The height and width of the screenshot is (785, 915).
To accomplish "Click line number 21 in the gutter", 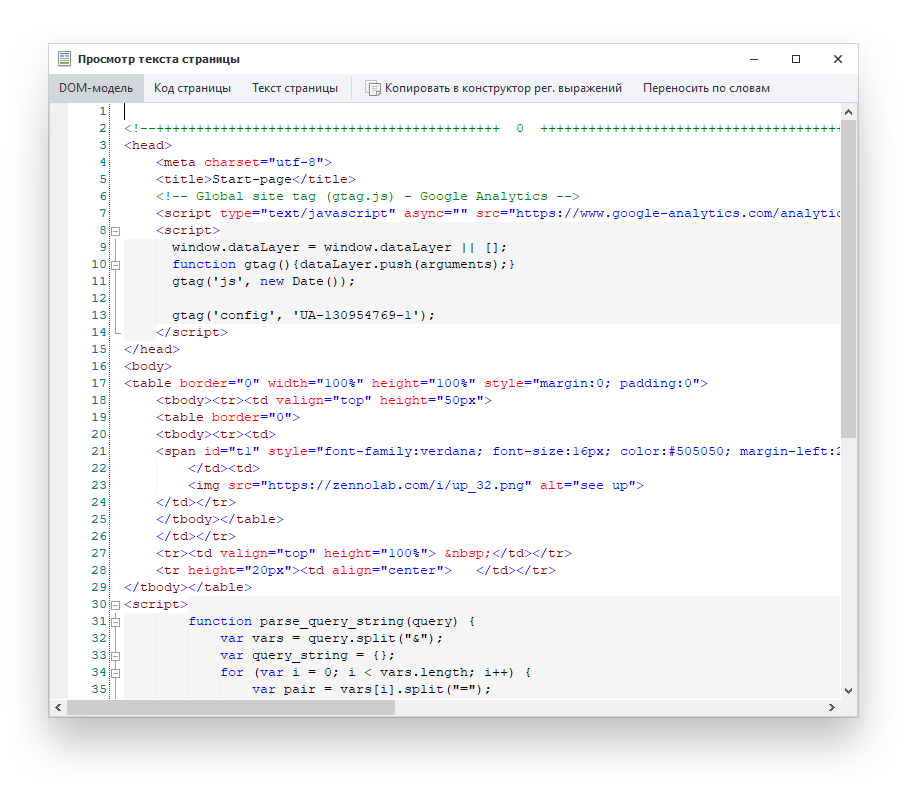I will click(x=98, y=451).
